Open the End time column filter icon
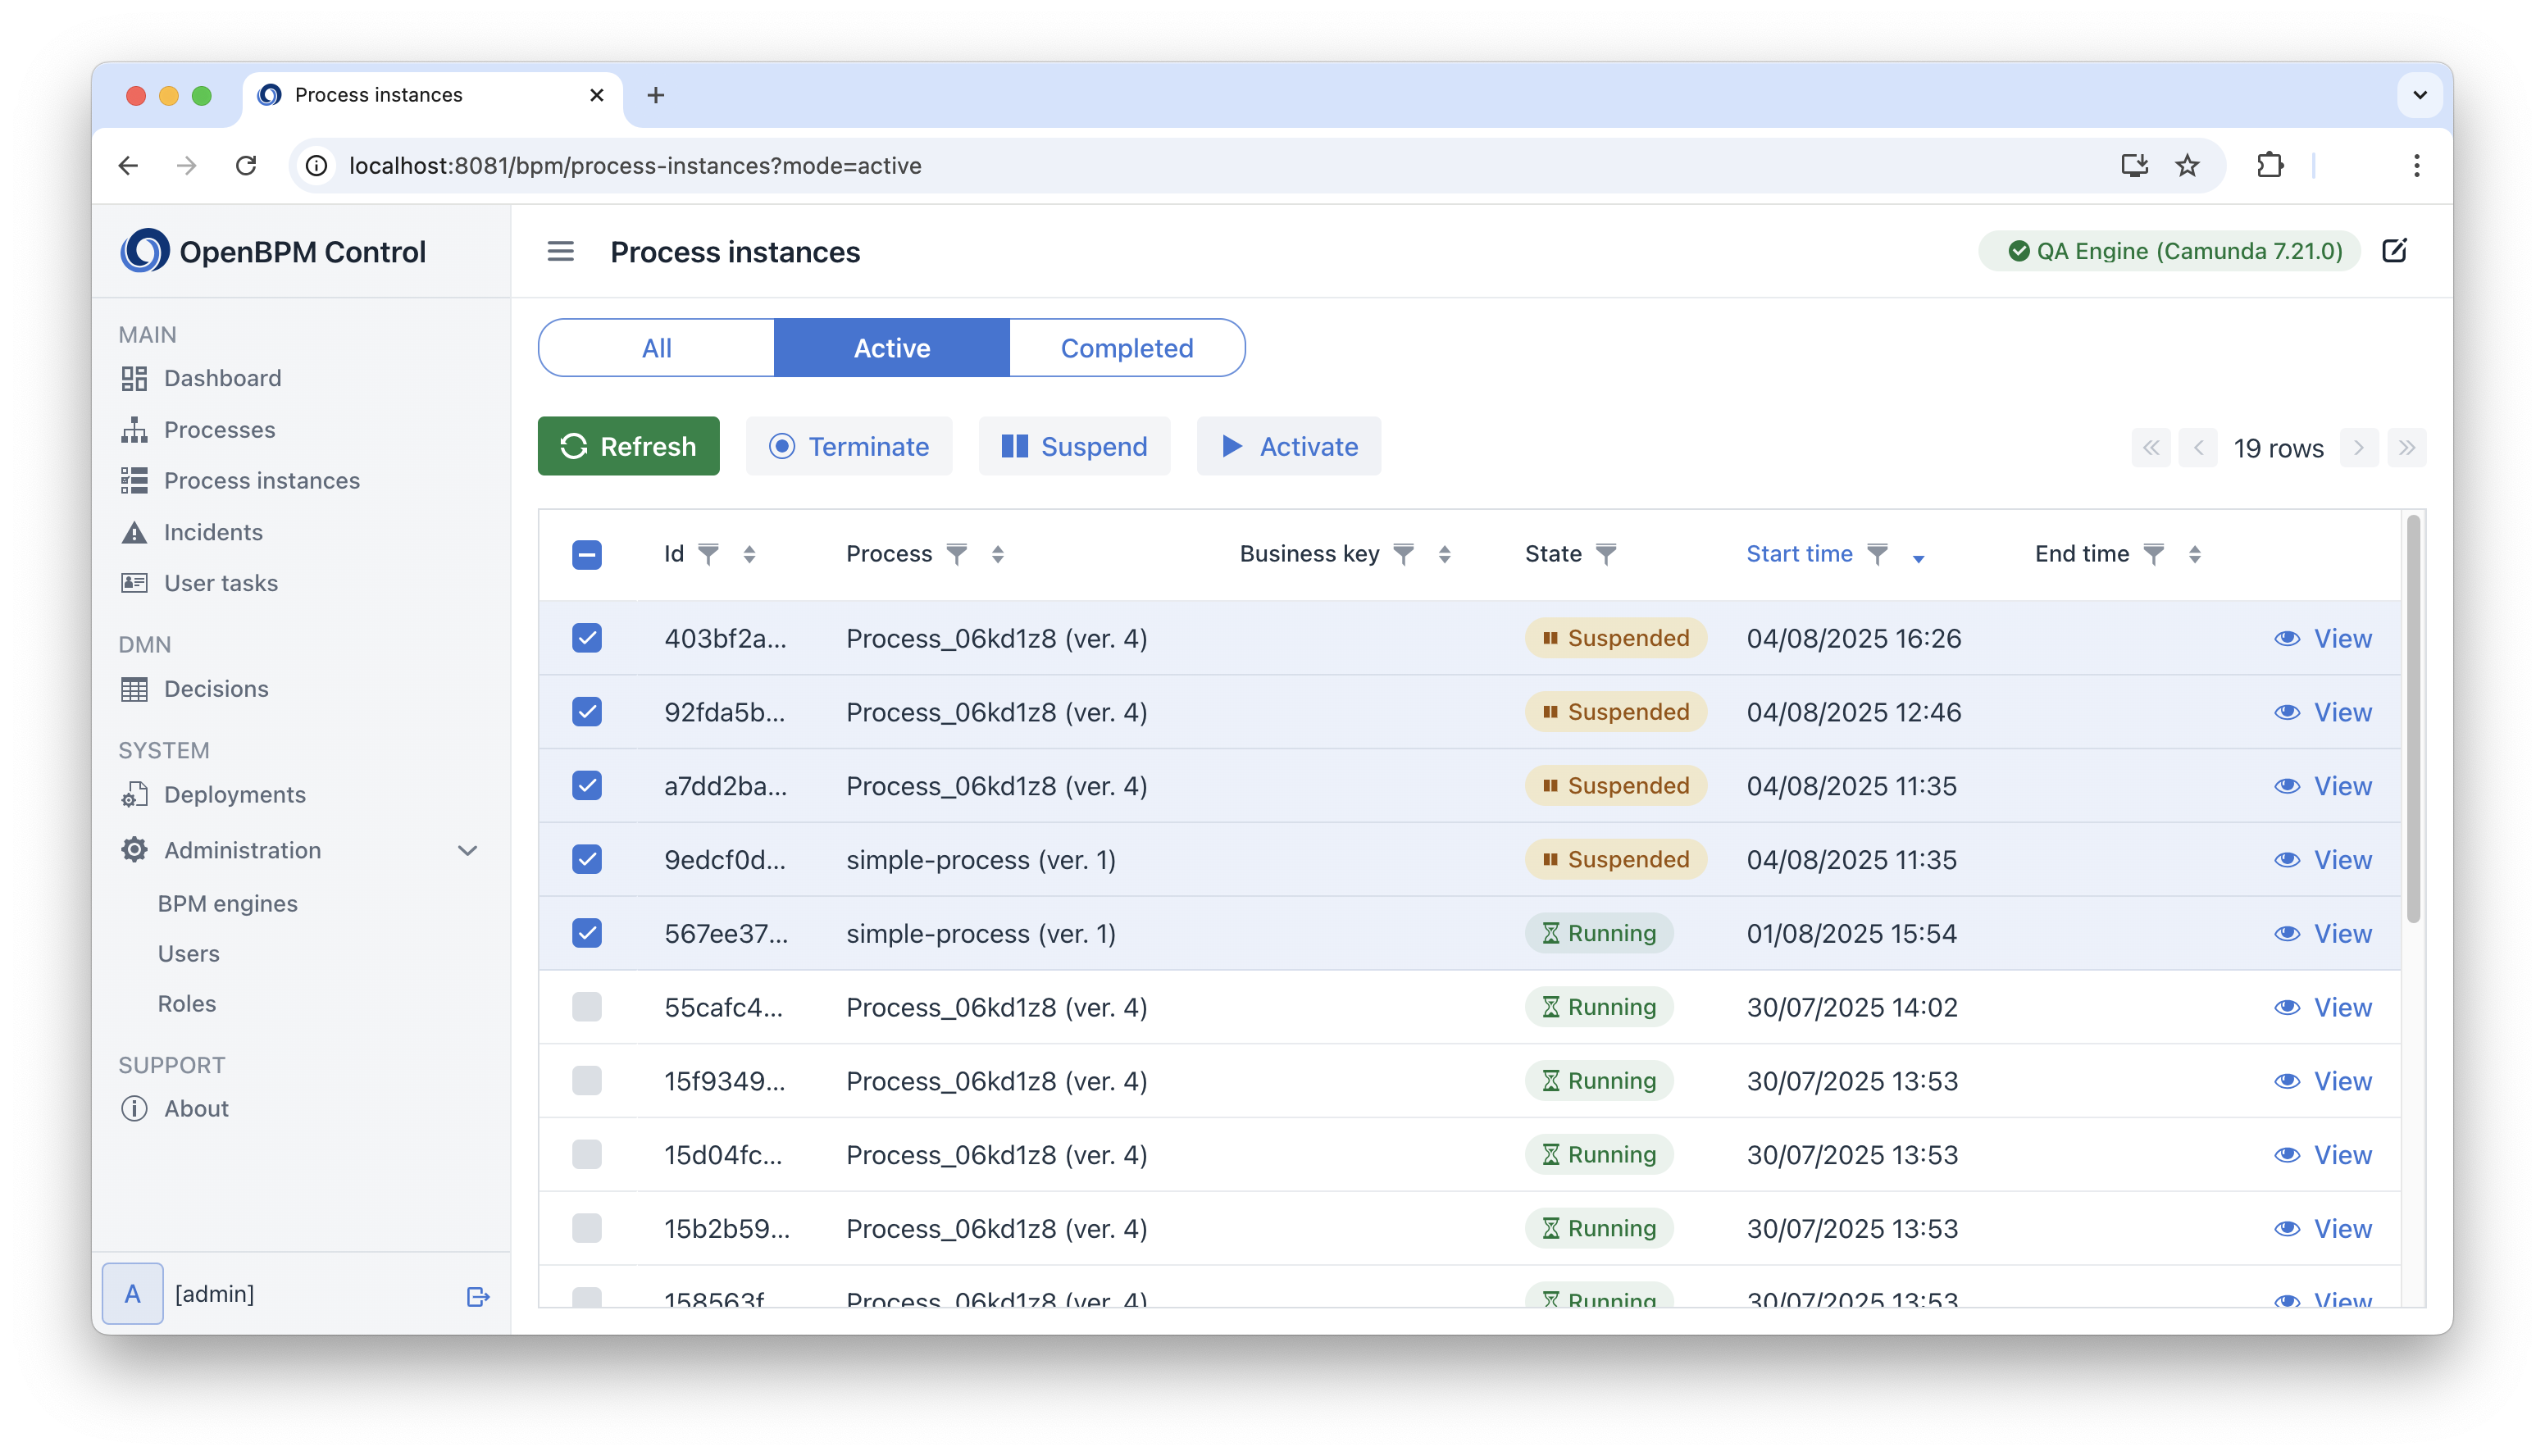The image size is (2545, 1456). point(2154,554)
